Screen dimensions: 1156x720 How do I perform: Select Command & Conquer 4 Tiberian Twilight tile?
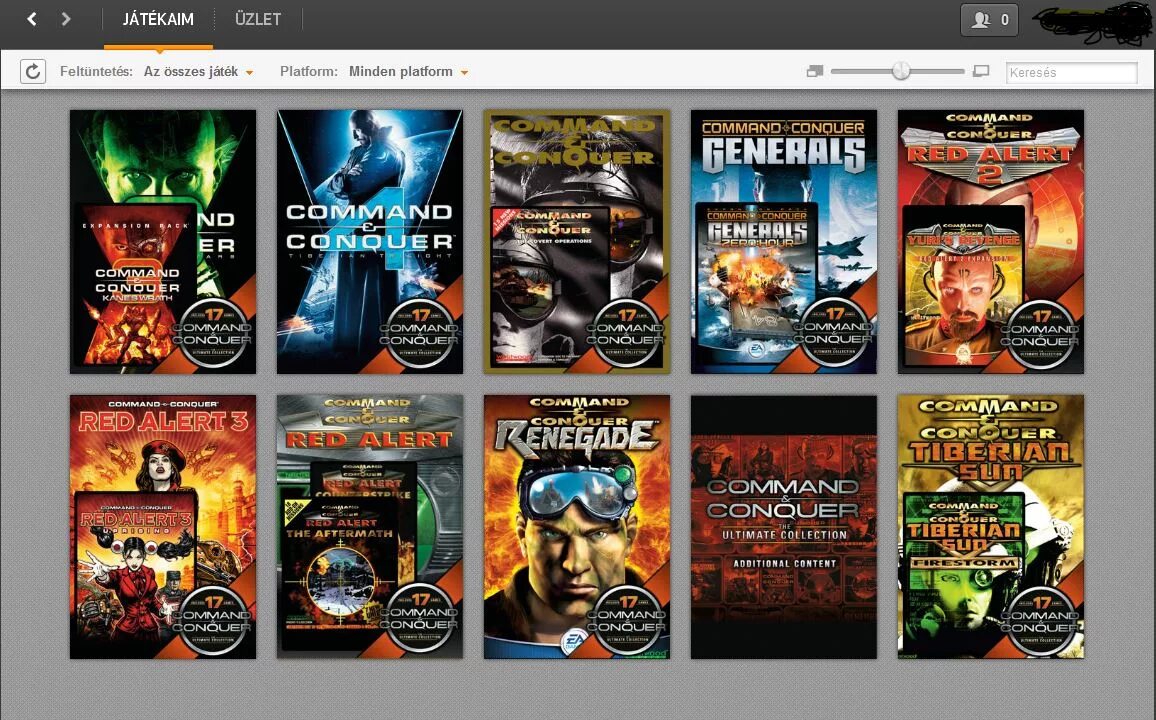coord(370,242)
